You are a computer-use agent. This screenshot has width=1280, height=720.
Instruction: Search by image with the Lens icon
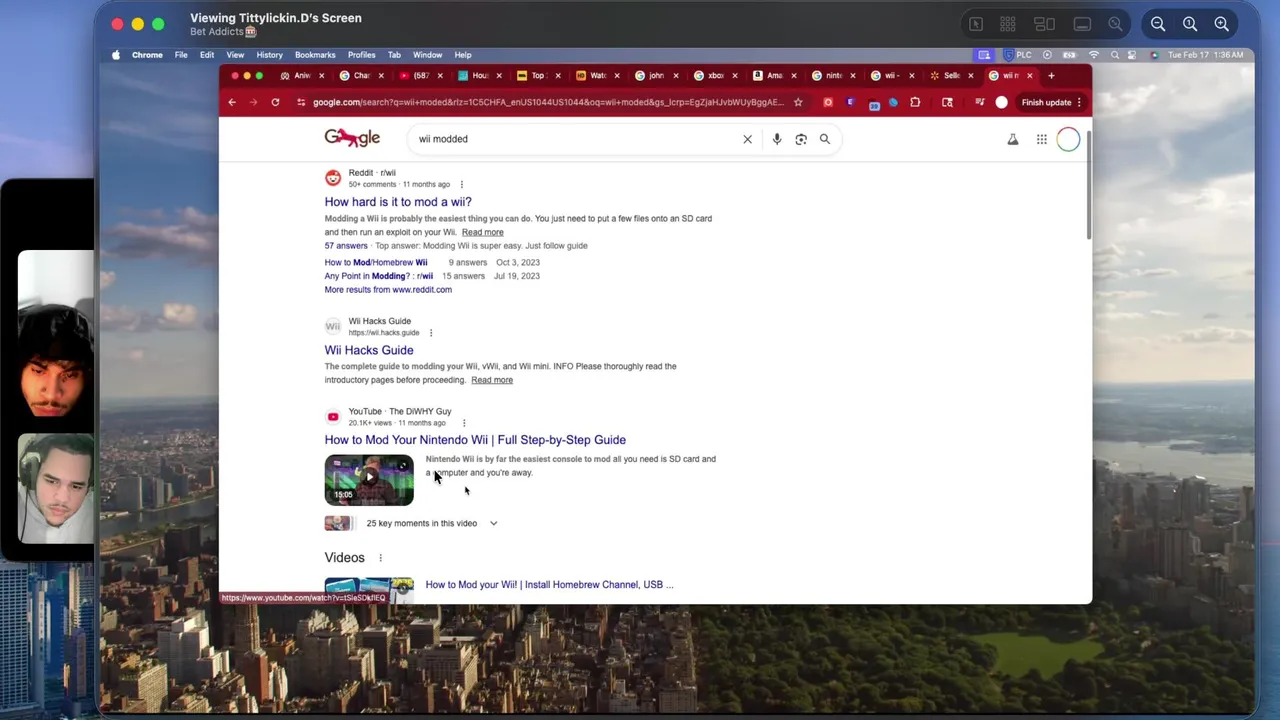pyautogui.click(x=801, y=139)
